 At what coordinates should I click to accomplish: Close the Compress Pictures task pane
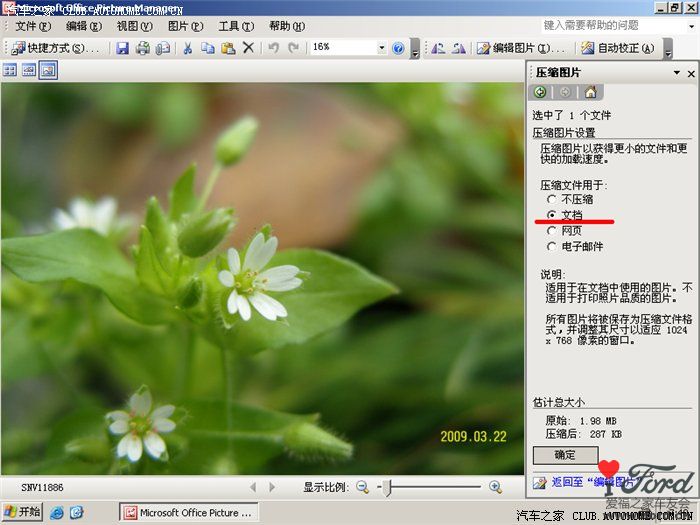(691, 74)
